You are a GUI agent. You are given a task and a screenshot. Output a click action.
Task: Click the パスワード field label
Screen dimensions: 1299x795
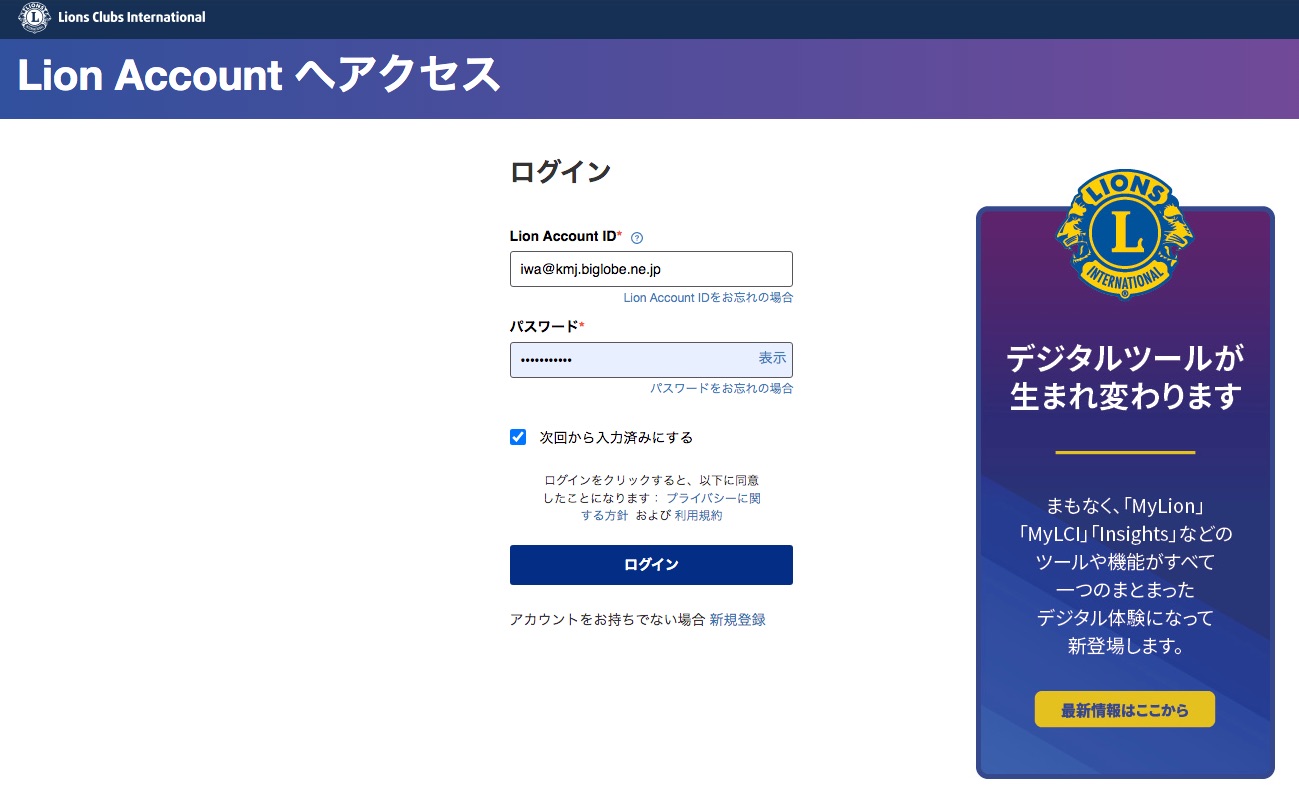click(544, 327)
